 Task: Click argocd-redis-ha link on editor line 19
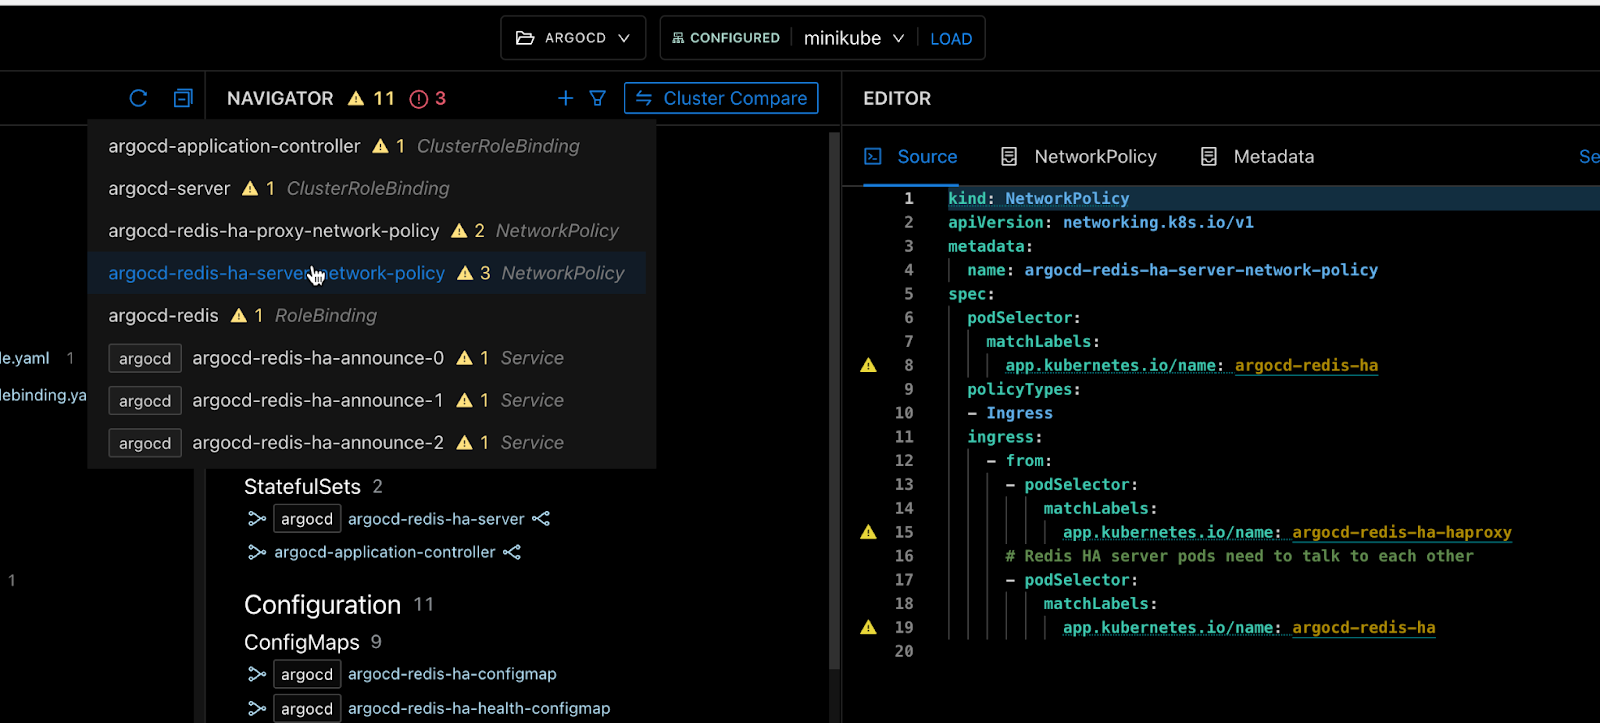[x=1364, y=627]
